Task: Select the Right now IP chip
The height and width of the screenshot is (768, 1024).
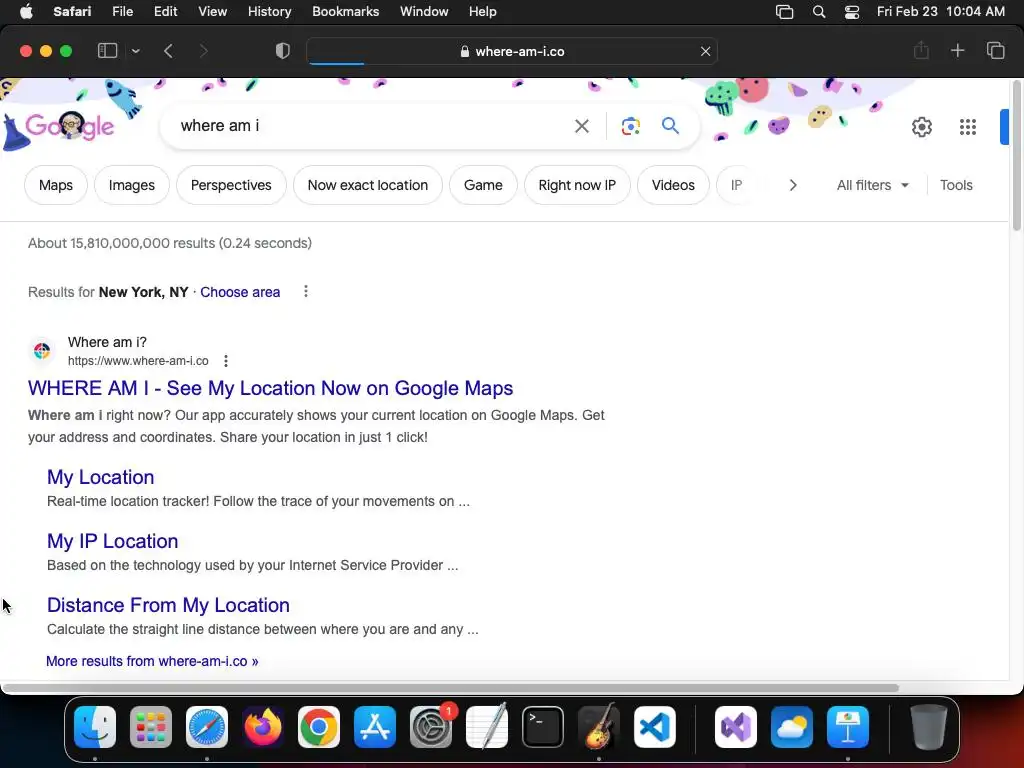Action: [x=577, y=185]
